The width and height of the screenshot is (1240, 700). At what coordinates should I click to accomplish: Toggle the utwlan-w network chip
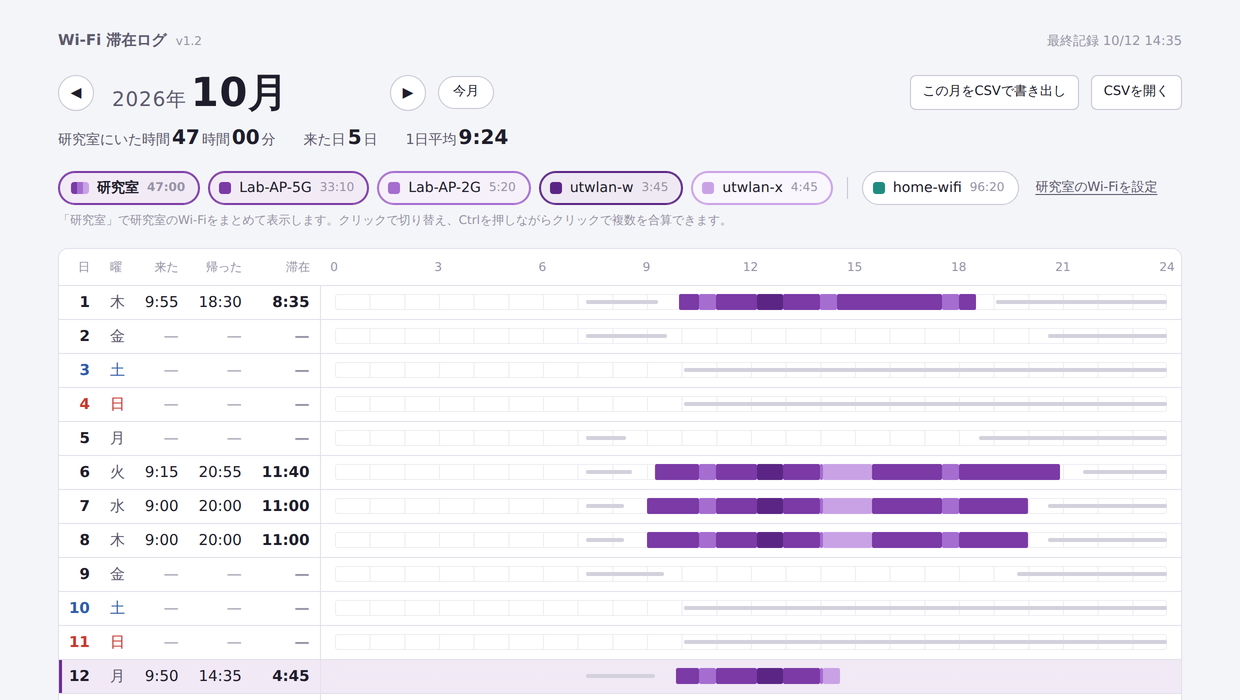tap(611, 188)
